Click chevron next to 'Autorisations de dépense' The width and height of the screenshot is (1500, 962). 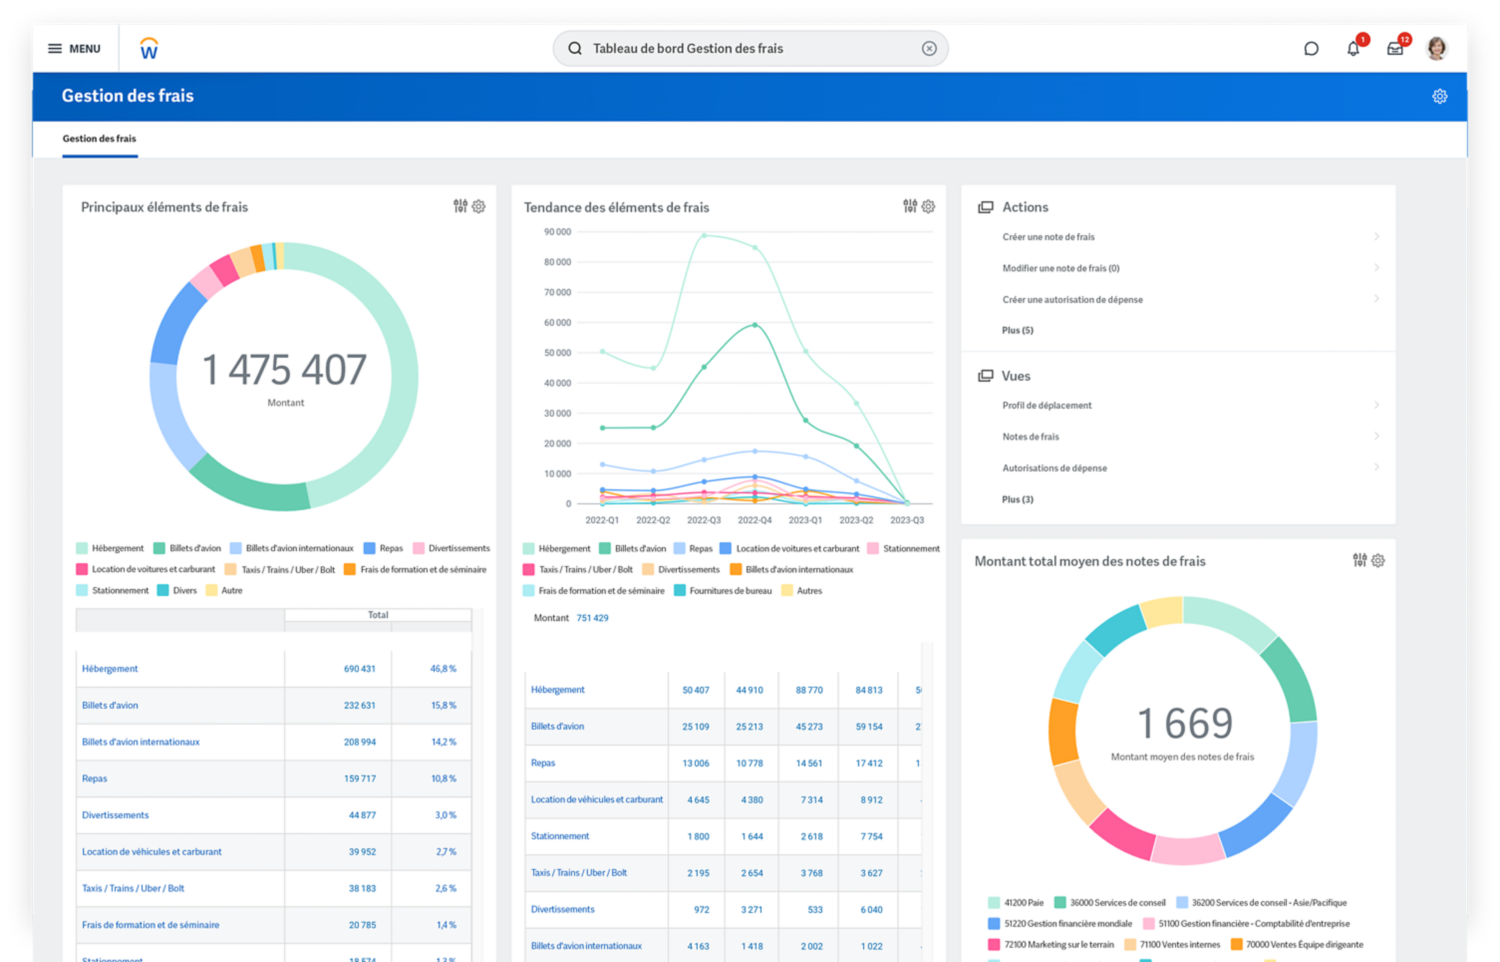pyautogui.click(x=1377, y=468)
